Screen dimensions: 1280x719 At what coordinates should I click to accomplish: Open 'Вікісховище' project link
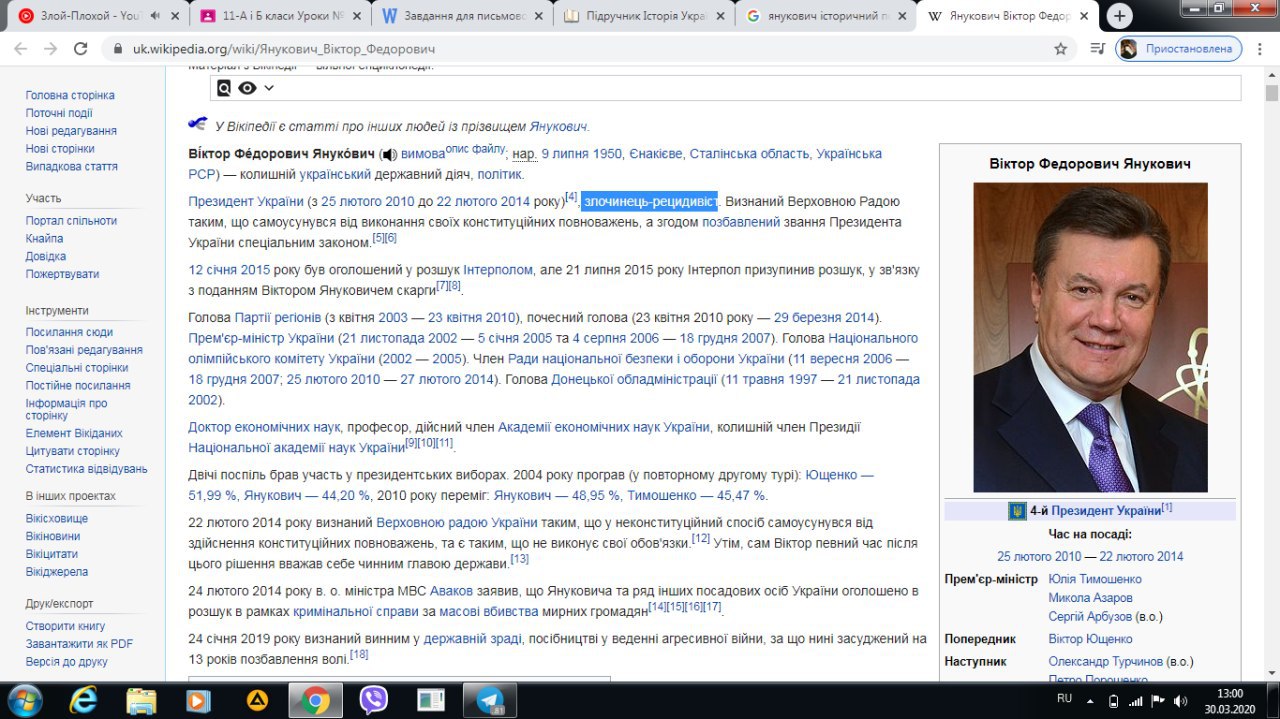coord(57,518)
